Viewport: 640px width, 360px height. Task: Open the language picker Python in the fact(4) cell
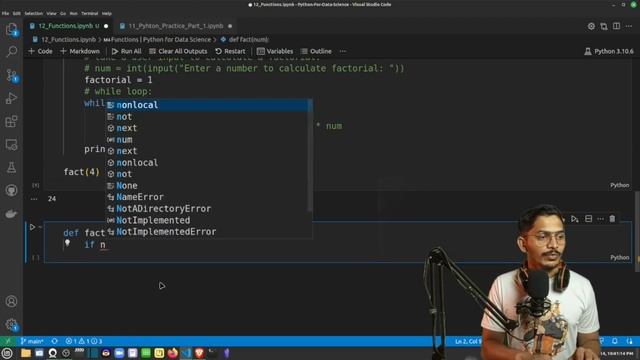click(x=620, y=185)
